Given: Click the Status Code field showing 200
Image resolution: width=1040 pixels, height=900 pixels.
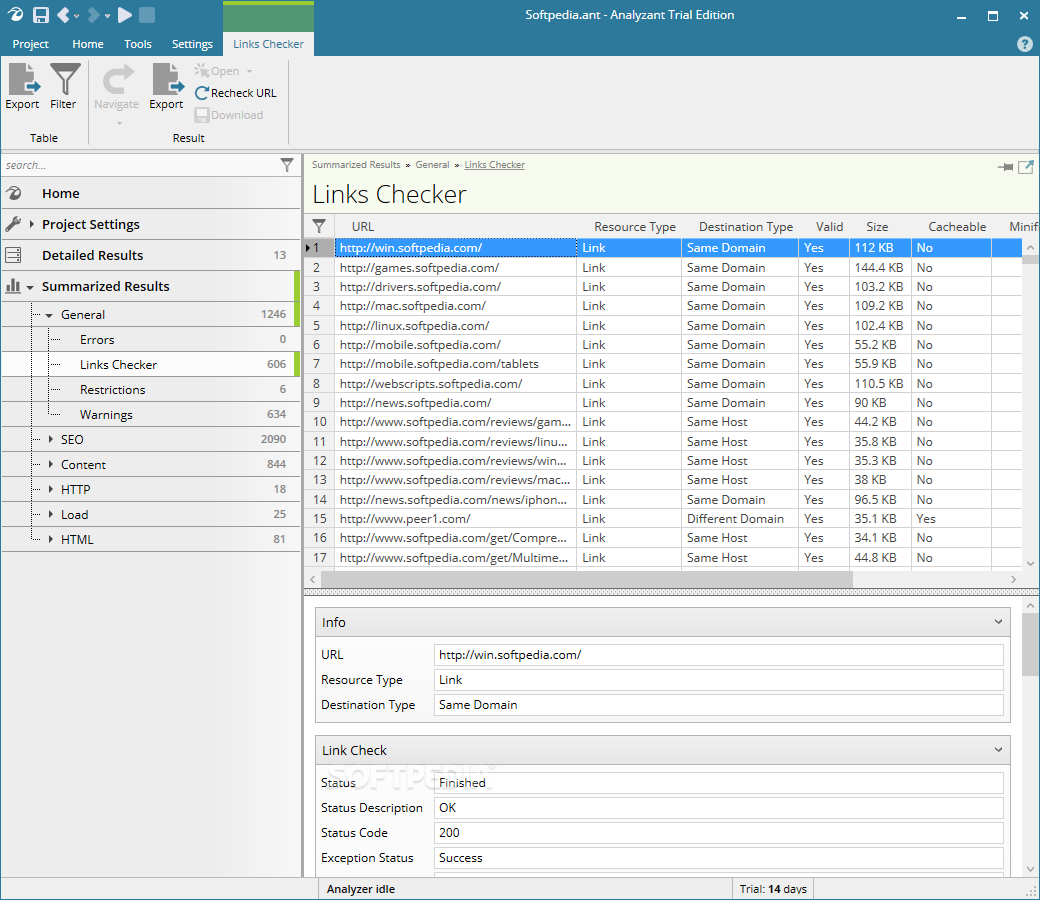Looking at the screenshot, I should click(x=718, y=832).
